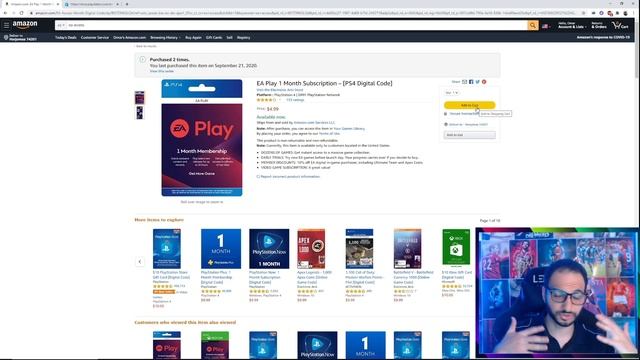Expand the Add to List dropdown

click(469, 135)
